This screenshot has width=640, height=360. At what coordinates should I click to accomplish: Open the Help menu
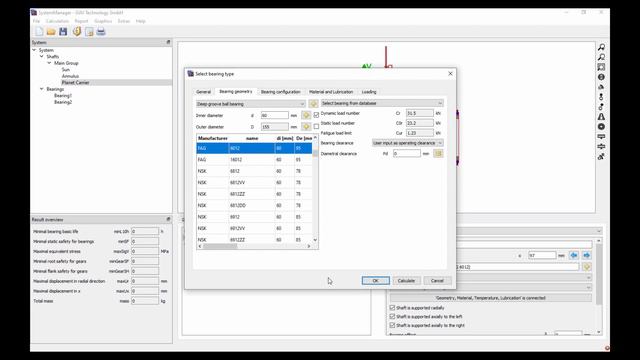(141, 21)
